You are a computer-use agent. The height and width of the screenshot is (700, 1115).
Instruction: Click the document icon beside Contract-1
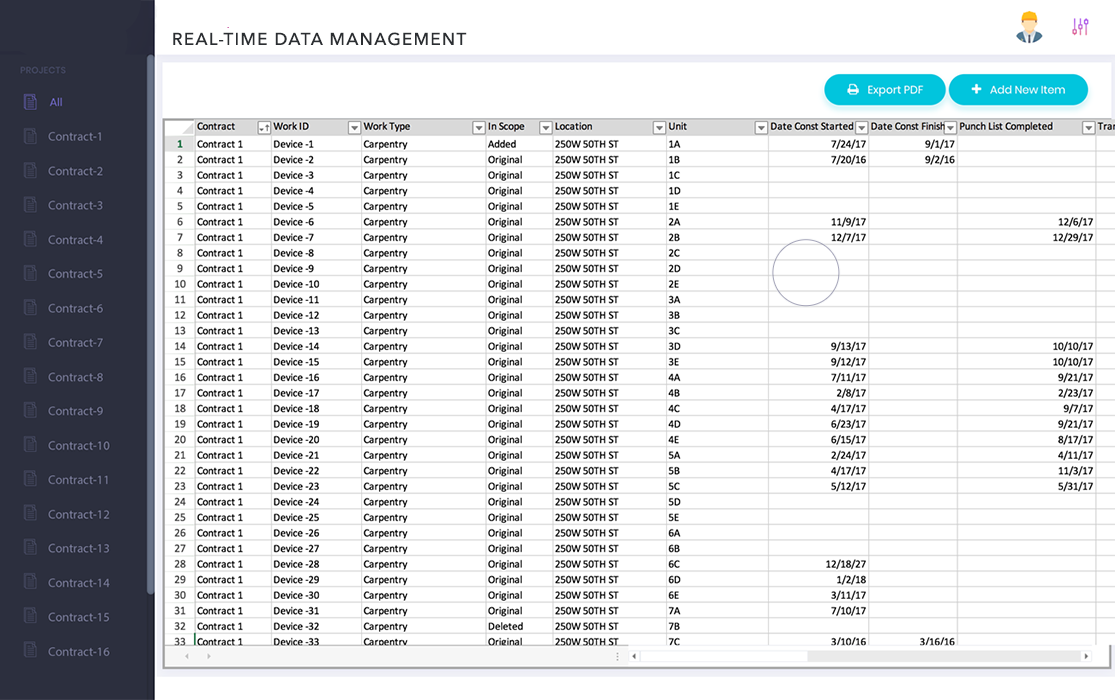tap(30, 136)
